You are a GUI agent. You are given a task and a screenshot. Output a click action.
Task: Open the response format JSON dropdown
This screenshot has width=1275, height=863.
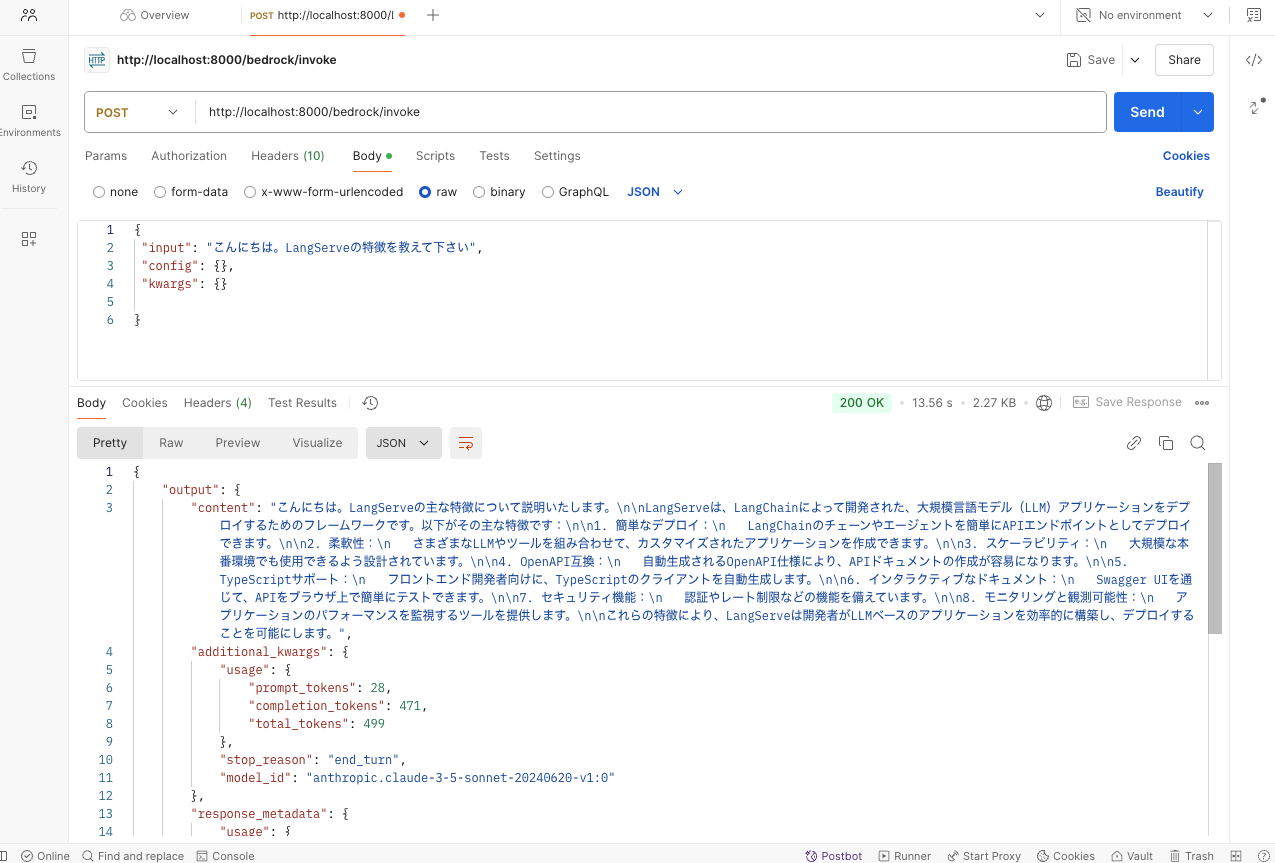(x=404, y=443)
